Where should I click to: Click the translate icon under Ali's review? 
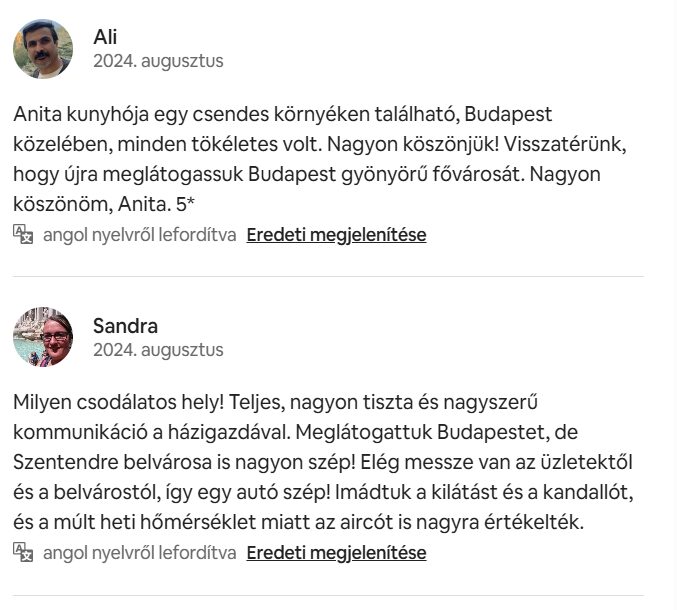pos(23,235)
